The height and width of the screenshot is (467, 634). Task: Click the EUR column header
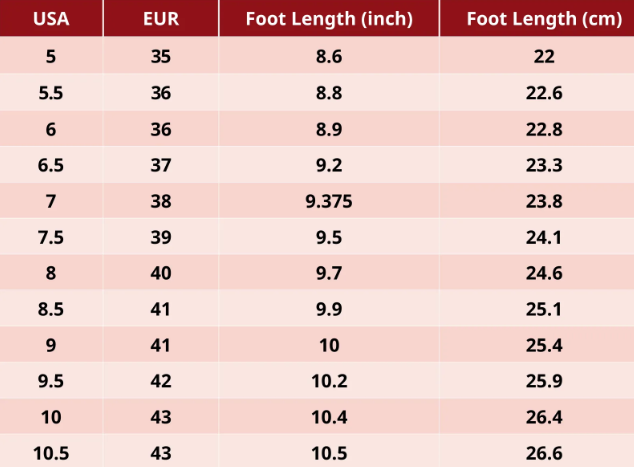[161, 19]
